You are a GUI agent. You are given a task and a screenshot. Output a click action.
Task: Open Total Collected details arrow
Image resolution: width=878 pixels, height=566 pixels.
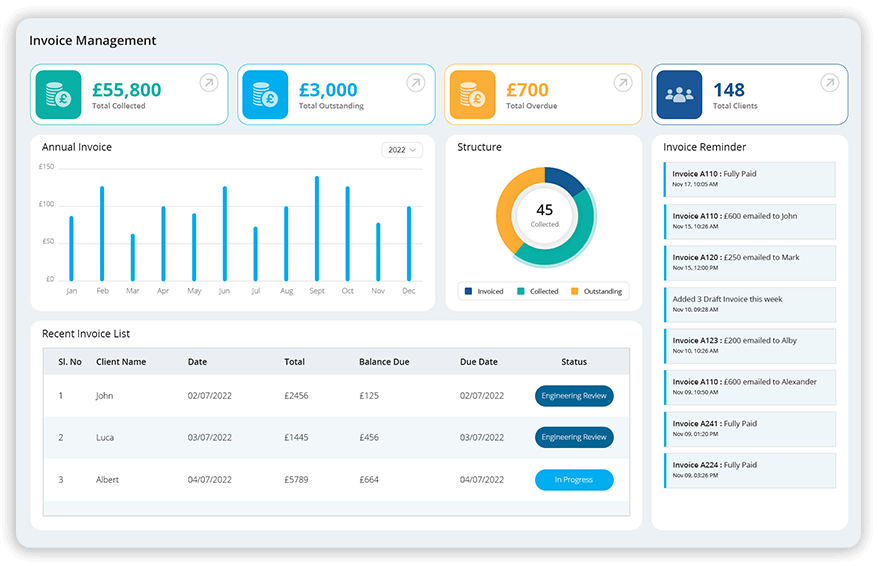point(208,83)
